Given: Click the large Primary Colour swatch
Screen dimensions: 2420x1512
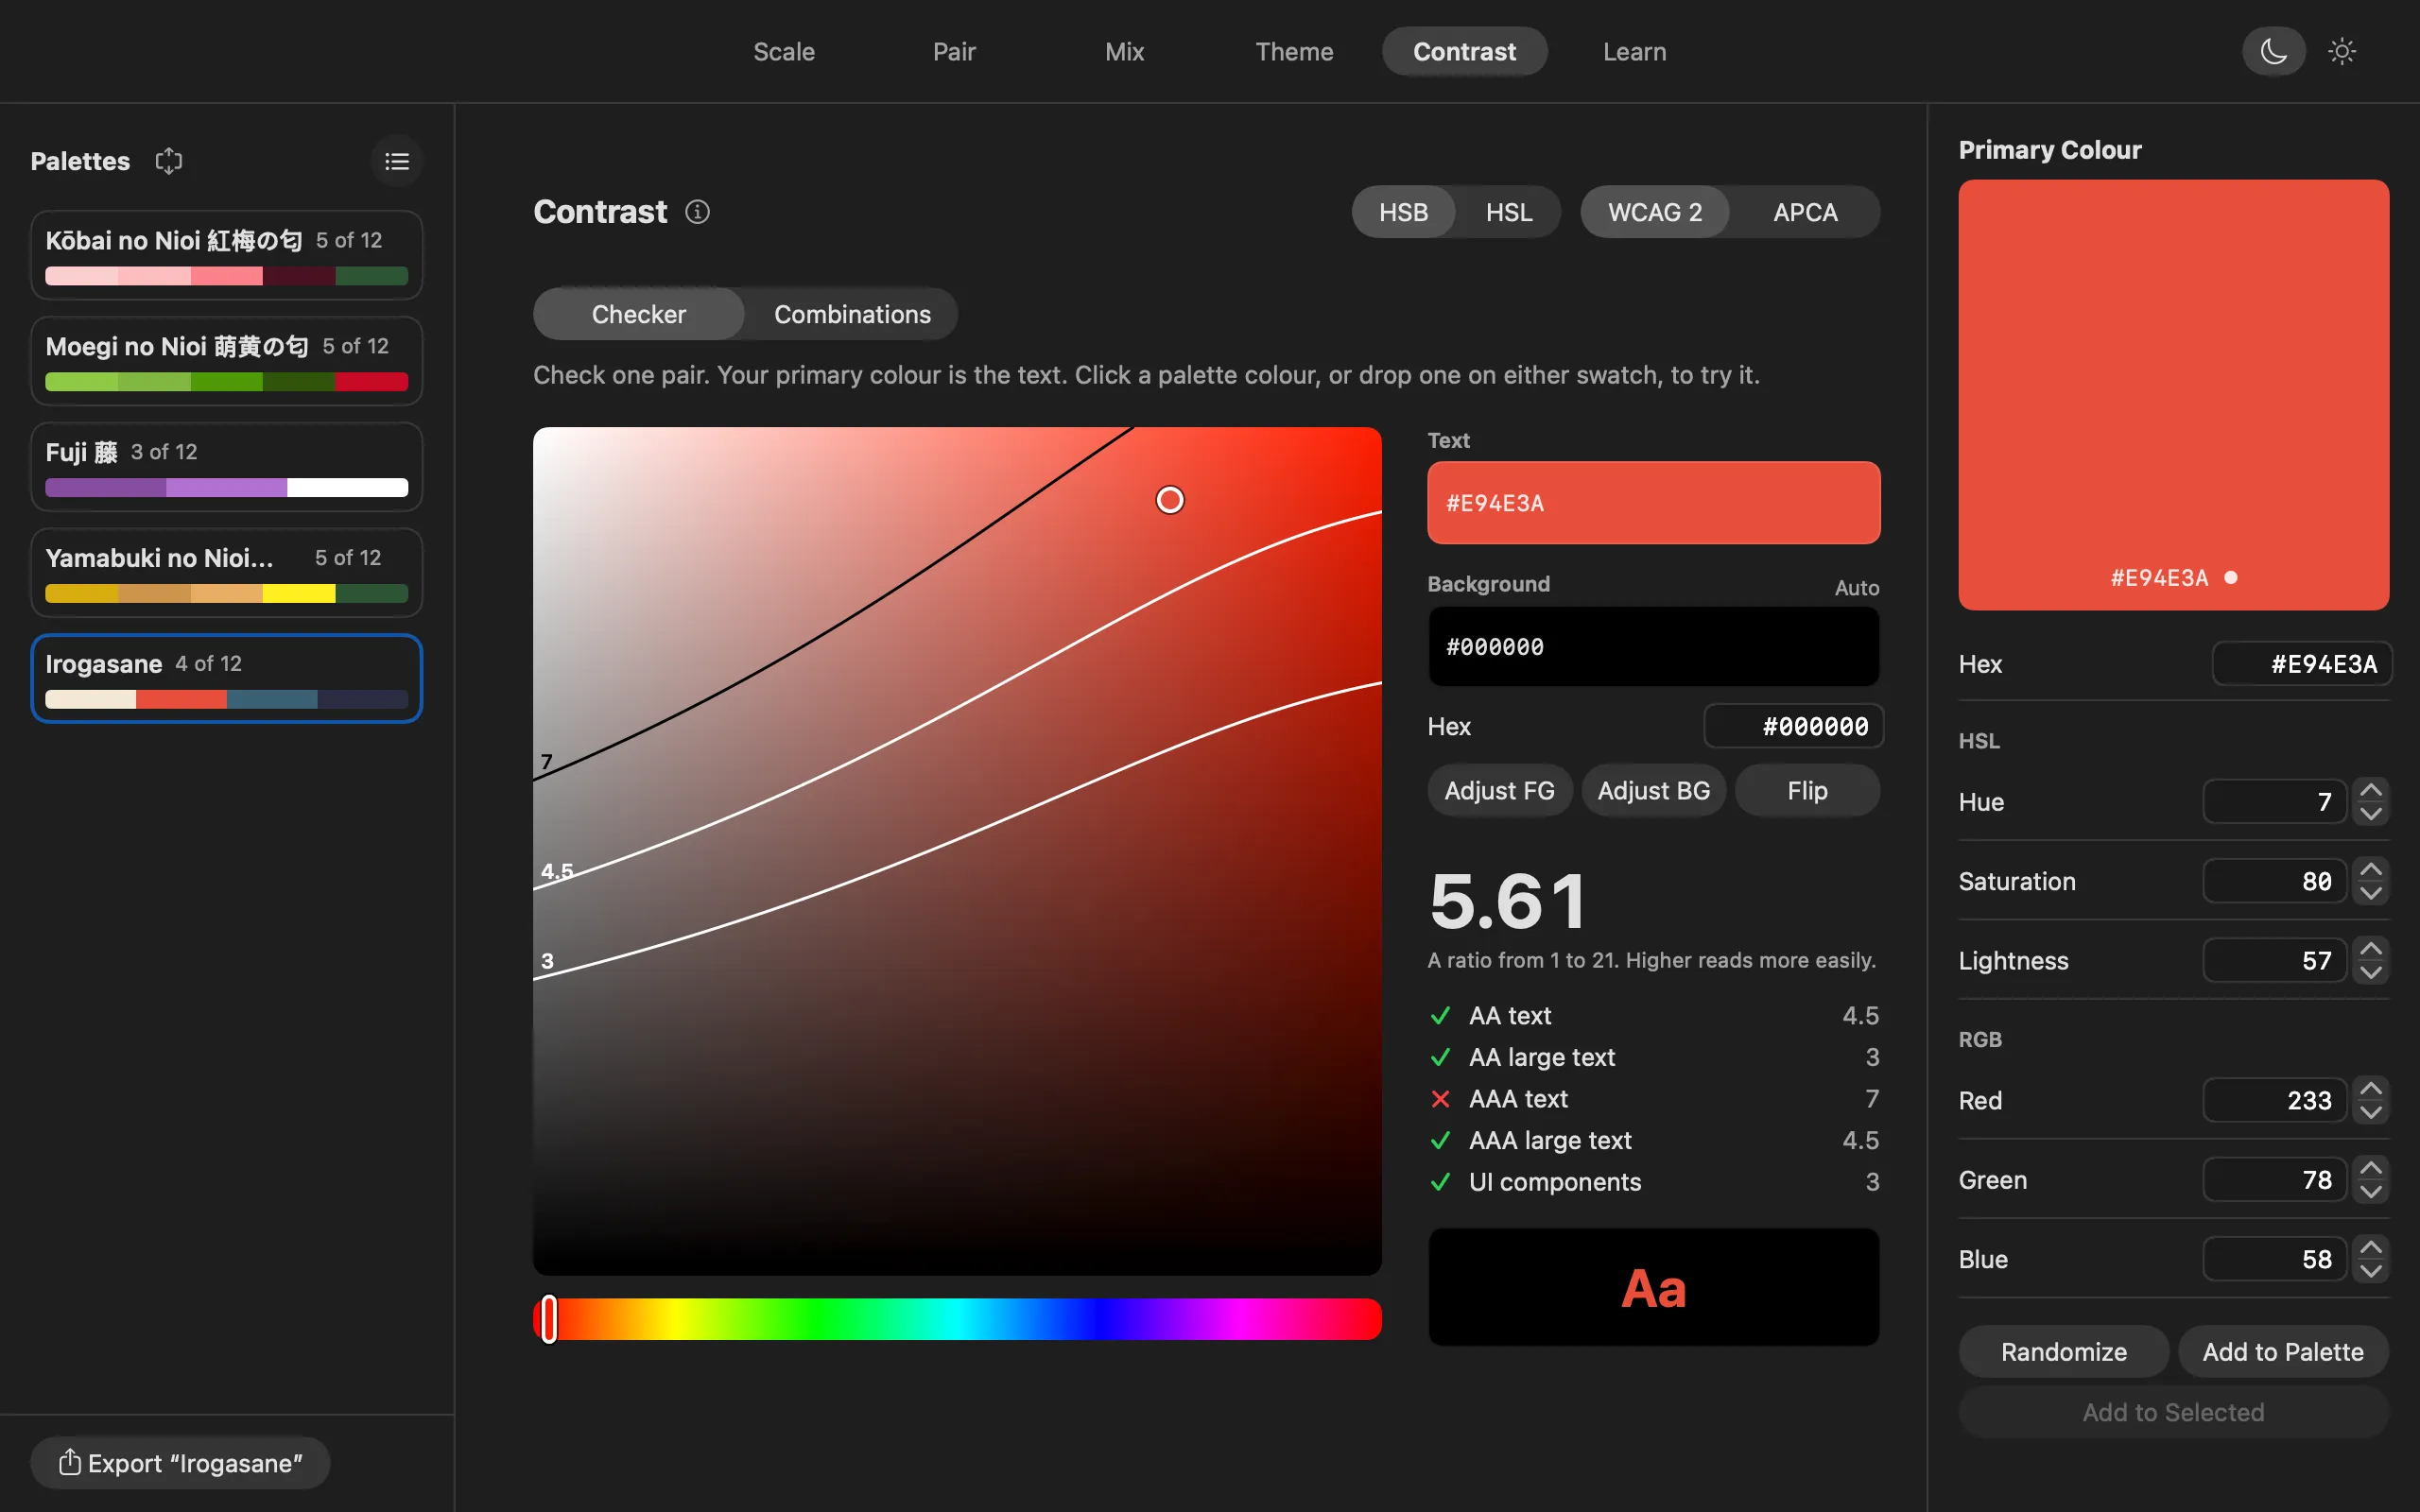Looking at the screenshot, I should 2173,394.
